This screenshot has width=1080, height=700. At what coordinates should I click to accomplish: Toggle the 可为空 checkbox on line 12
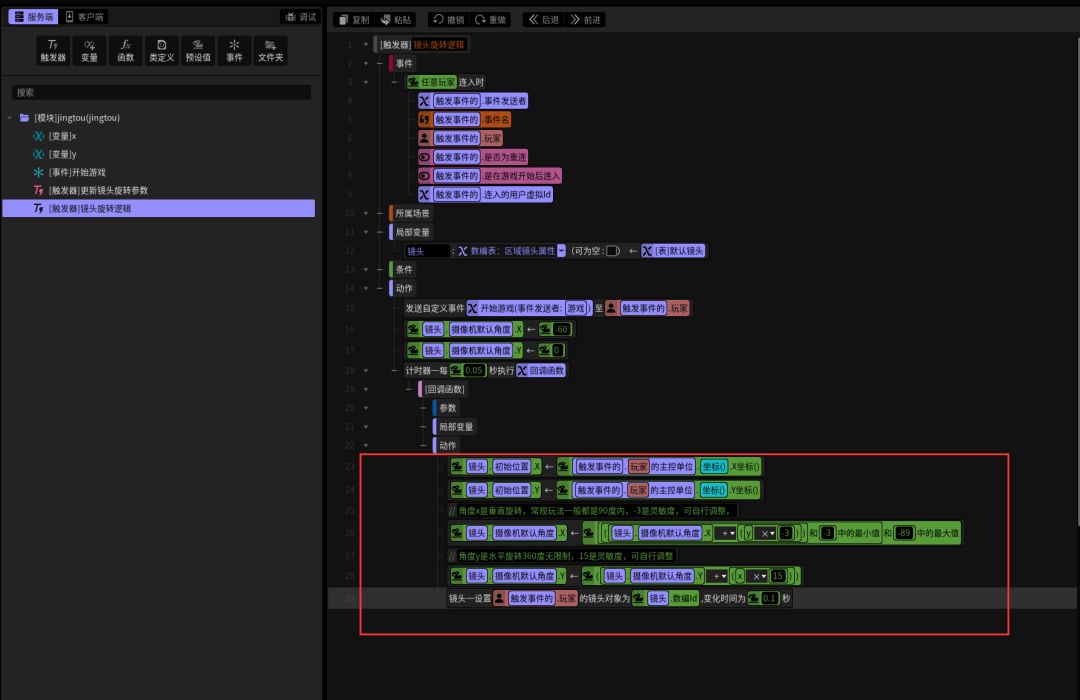point(612,251)
